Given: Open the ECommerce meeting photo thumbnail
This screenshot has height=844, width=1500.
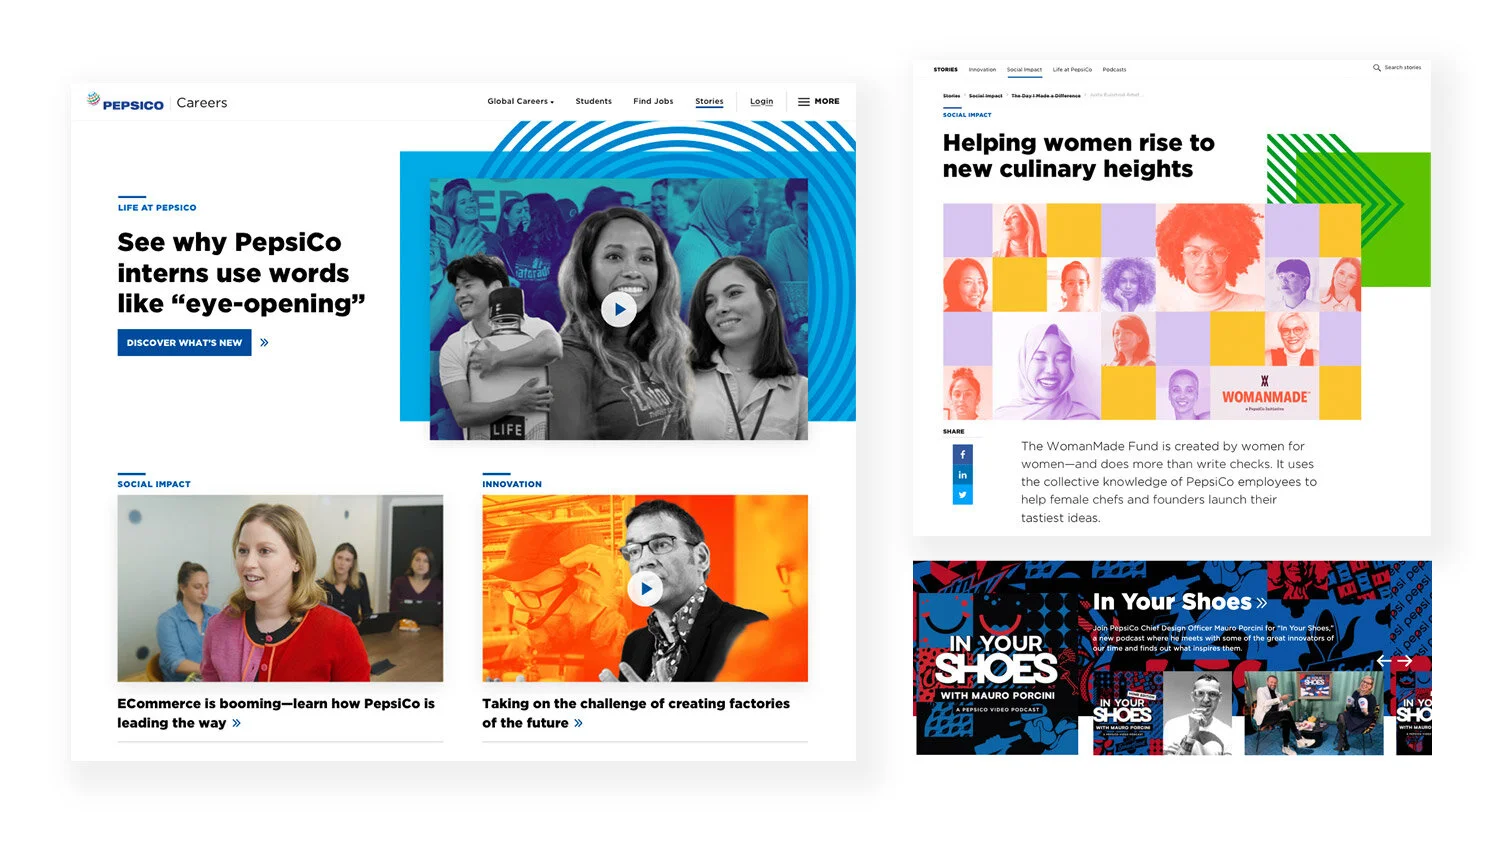Looking at the screenshot, I should [x=280, y=588].
